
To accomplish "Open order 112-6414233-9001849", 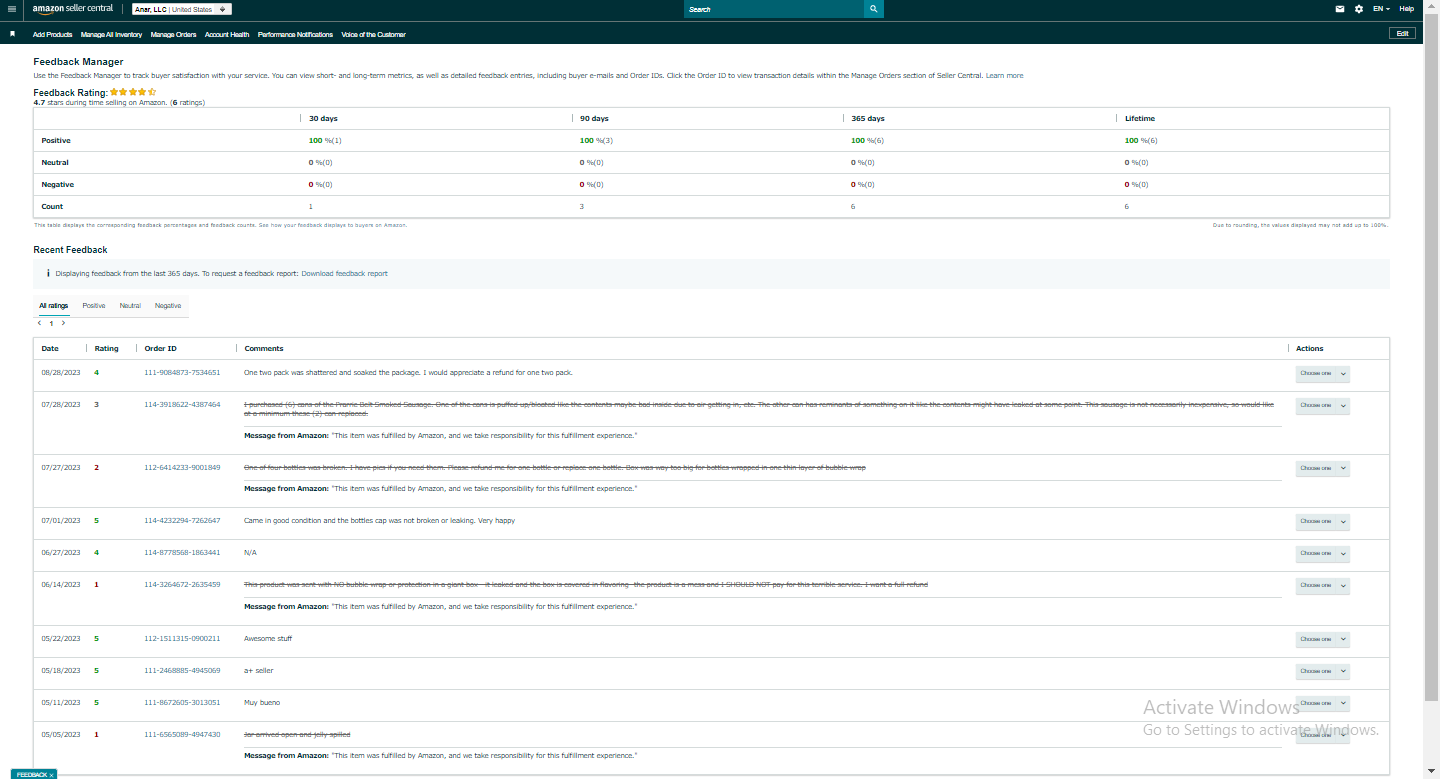I will [x=182, y=468].
